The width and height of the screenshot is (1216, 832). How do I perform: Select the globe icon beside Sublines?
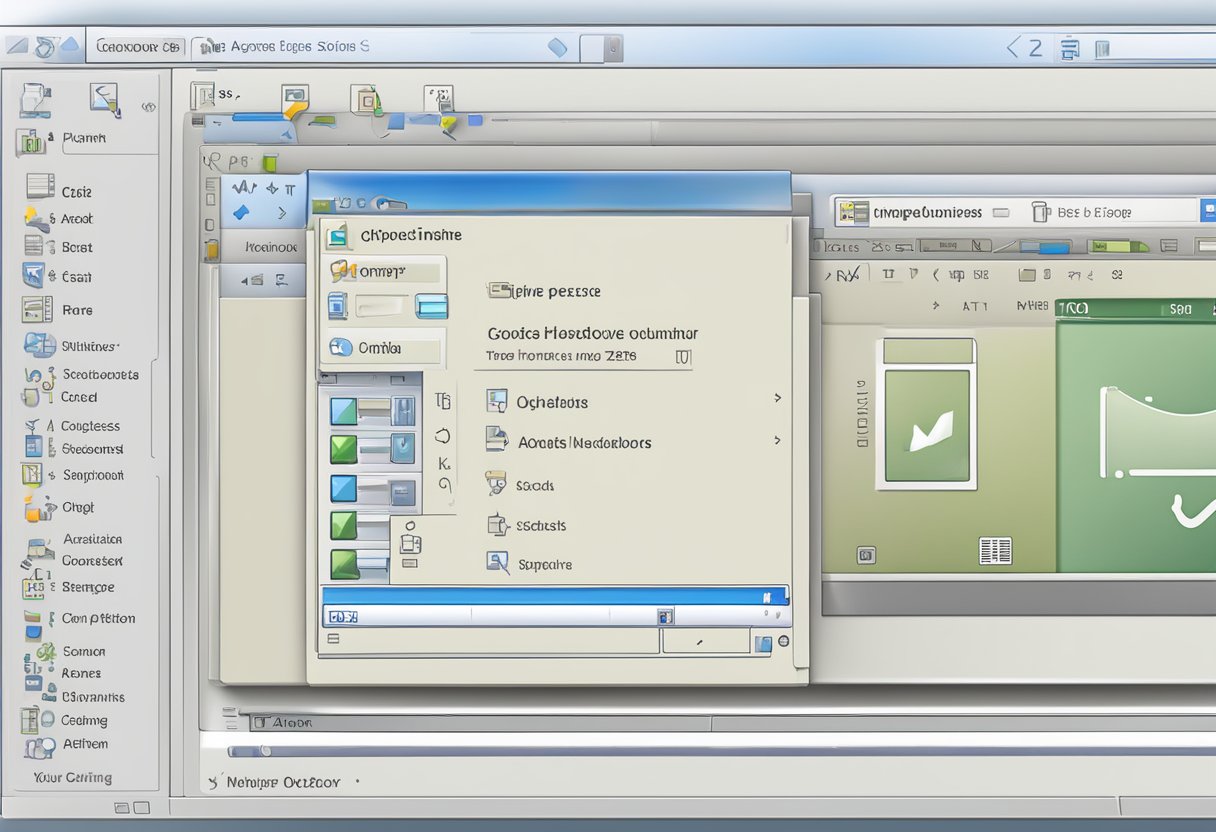pyautogui.click(x=40, y=344)
